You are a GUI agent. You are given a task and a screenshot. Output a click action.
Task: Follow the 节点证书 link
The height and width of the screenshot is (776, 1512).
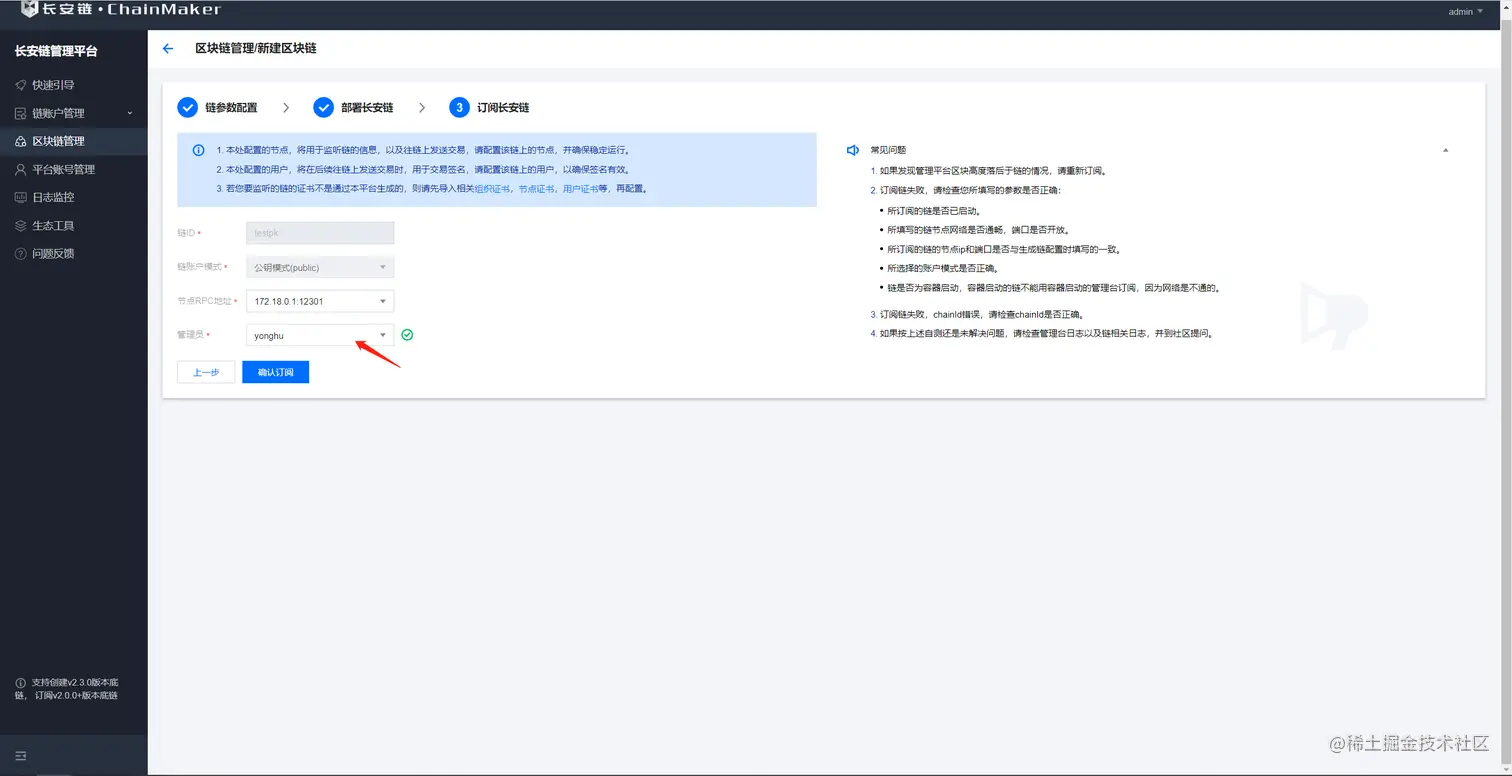pyautogui.click(x=536, y=188)
